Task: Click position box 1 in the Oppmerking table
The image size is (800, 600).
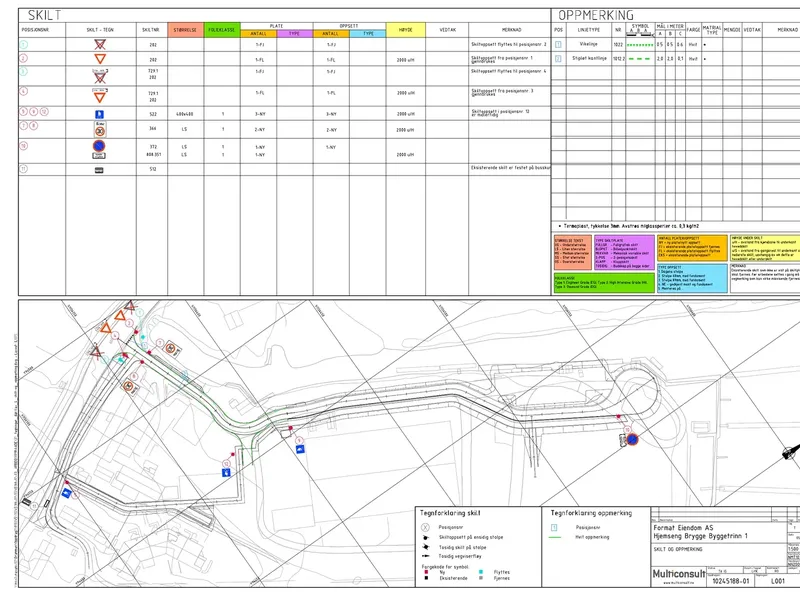Action: (x=558, y=44)
